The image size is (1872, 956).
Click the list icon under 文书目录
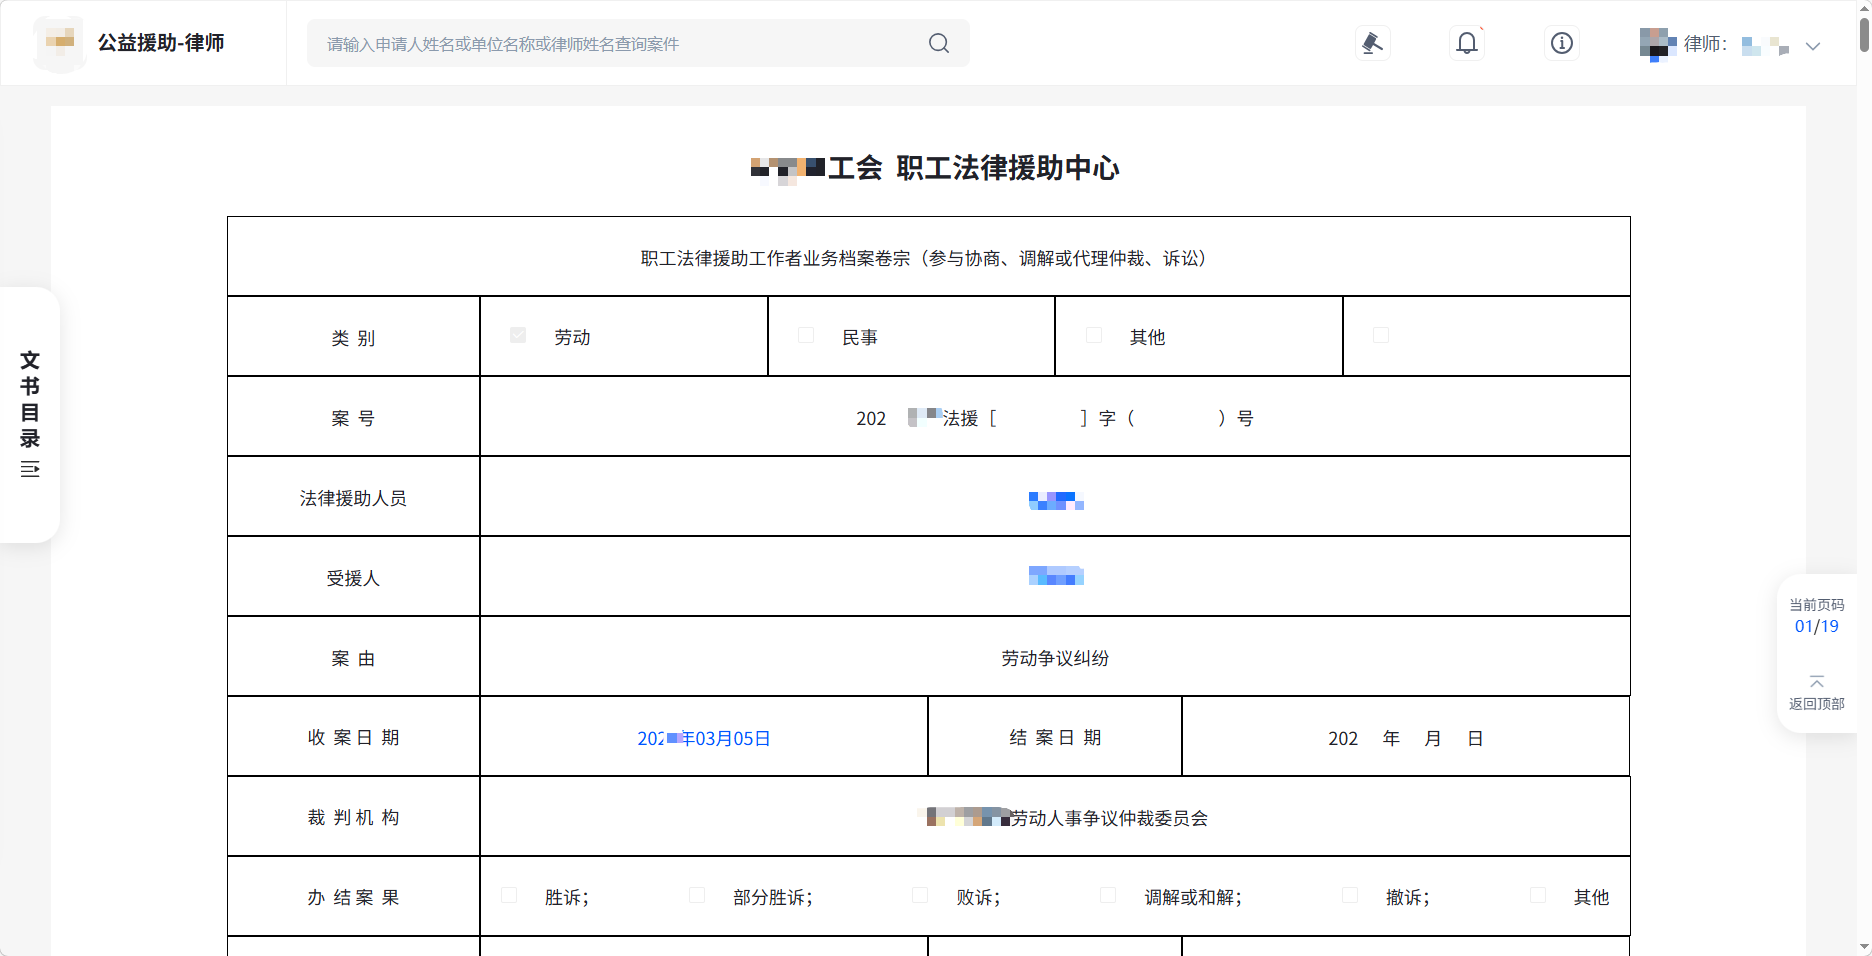click(x=30, y=469)
